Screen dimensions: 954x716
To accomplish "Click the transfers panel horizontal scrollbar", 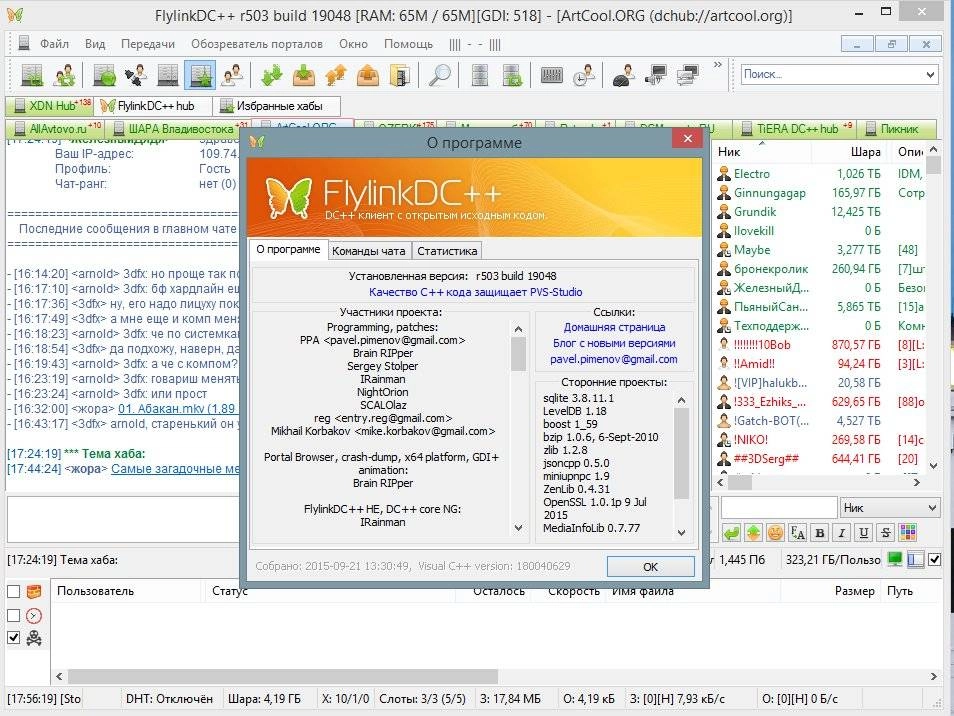I will pos(496,676).
